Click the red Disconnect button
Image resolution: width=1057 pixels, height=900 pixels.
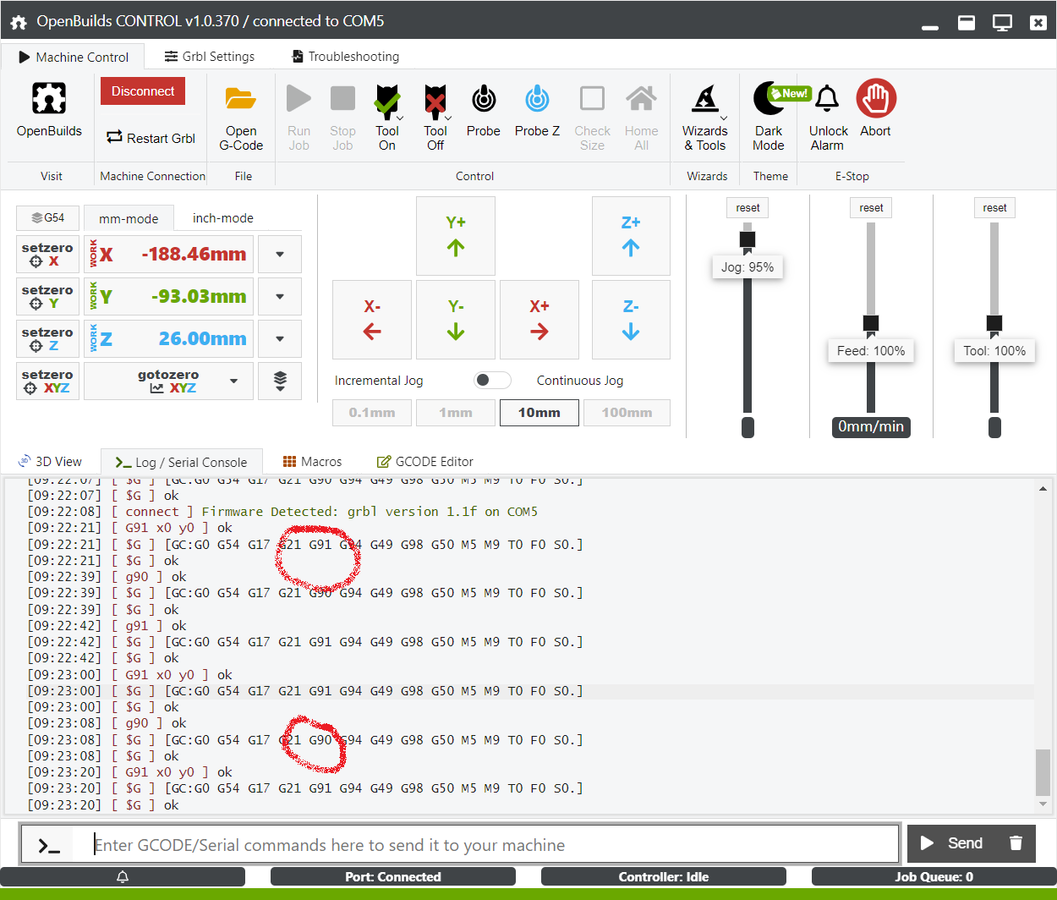(143, 91)
